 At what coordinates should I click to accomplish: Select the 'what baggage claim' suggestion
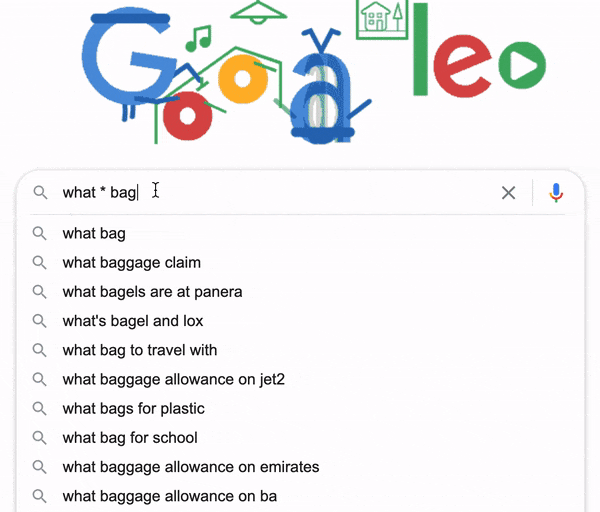[x=131, y=263]
